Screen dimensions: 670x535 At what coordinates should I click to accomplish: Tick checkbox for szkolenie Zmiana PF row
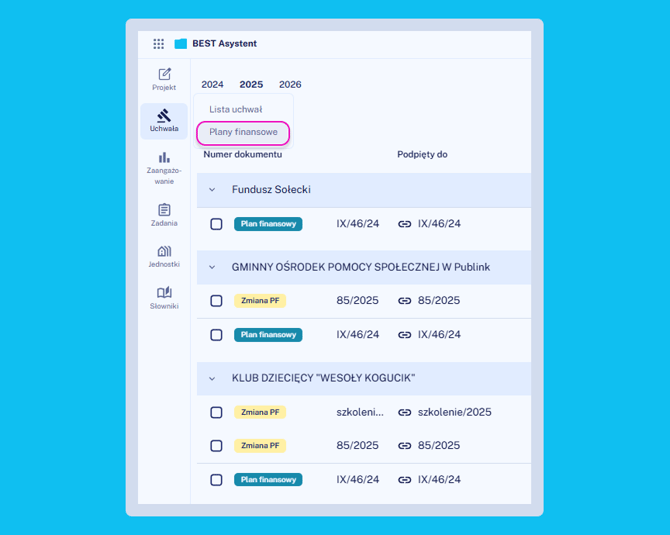216,412
